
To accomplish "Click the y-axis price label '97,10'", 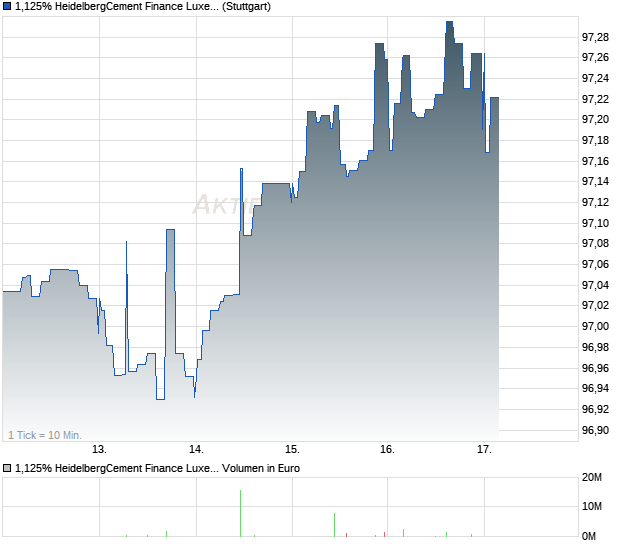I will [x=595, y=223].
